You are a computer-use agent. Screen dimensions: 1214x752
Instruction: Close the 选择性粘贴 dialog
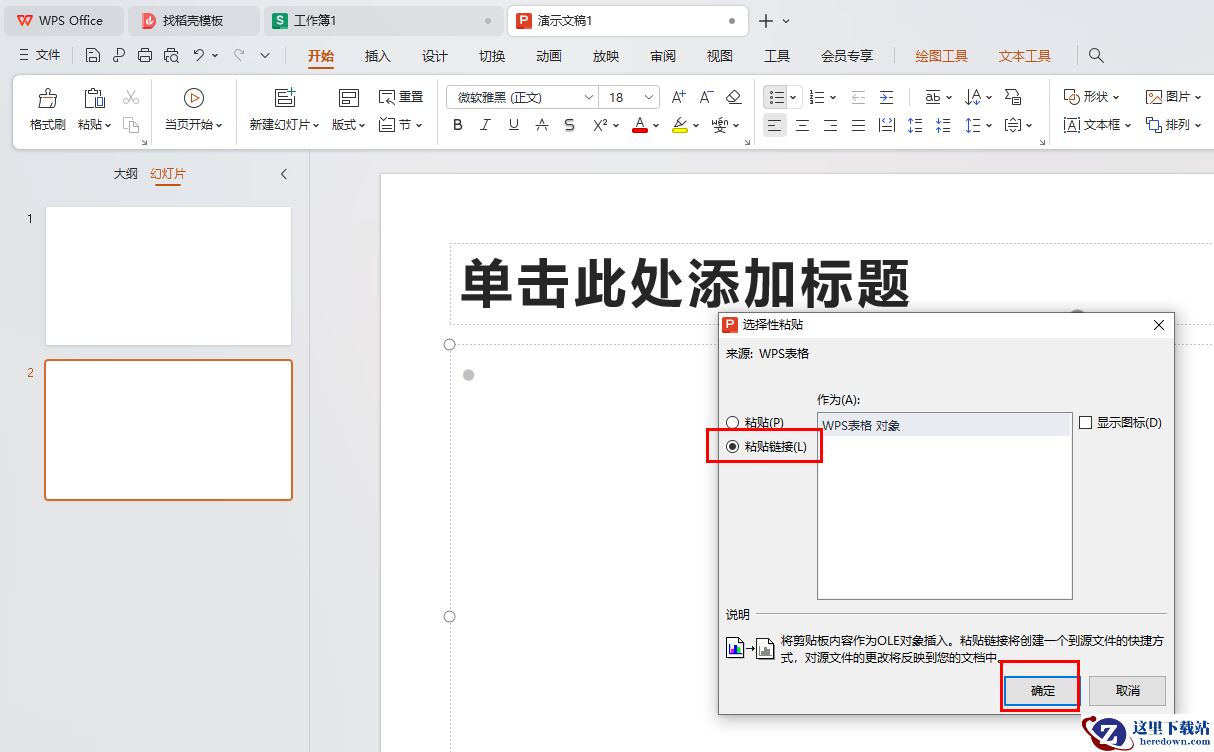click(x=1159, y=325)
